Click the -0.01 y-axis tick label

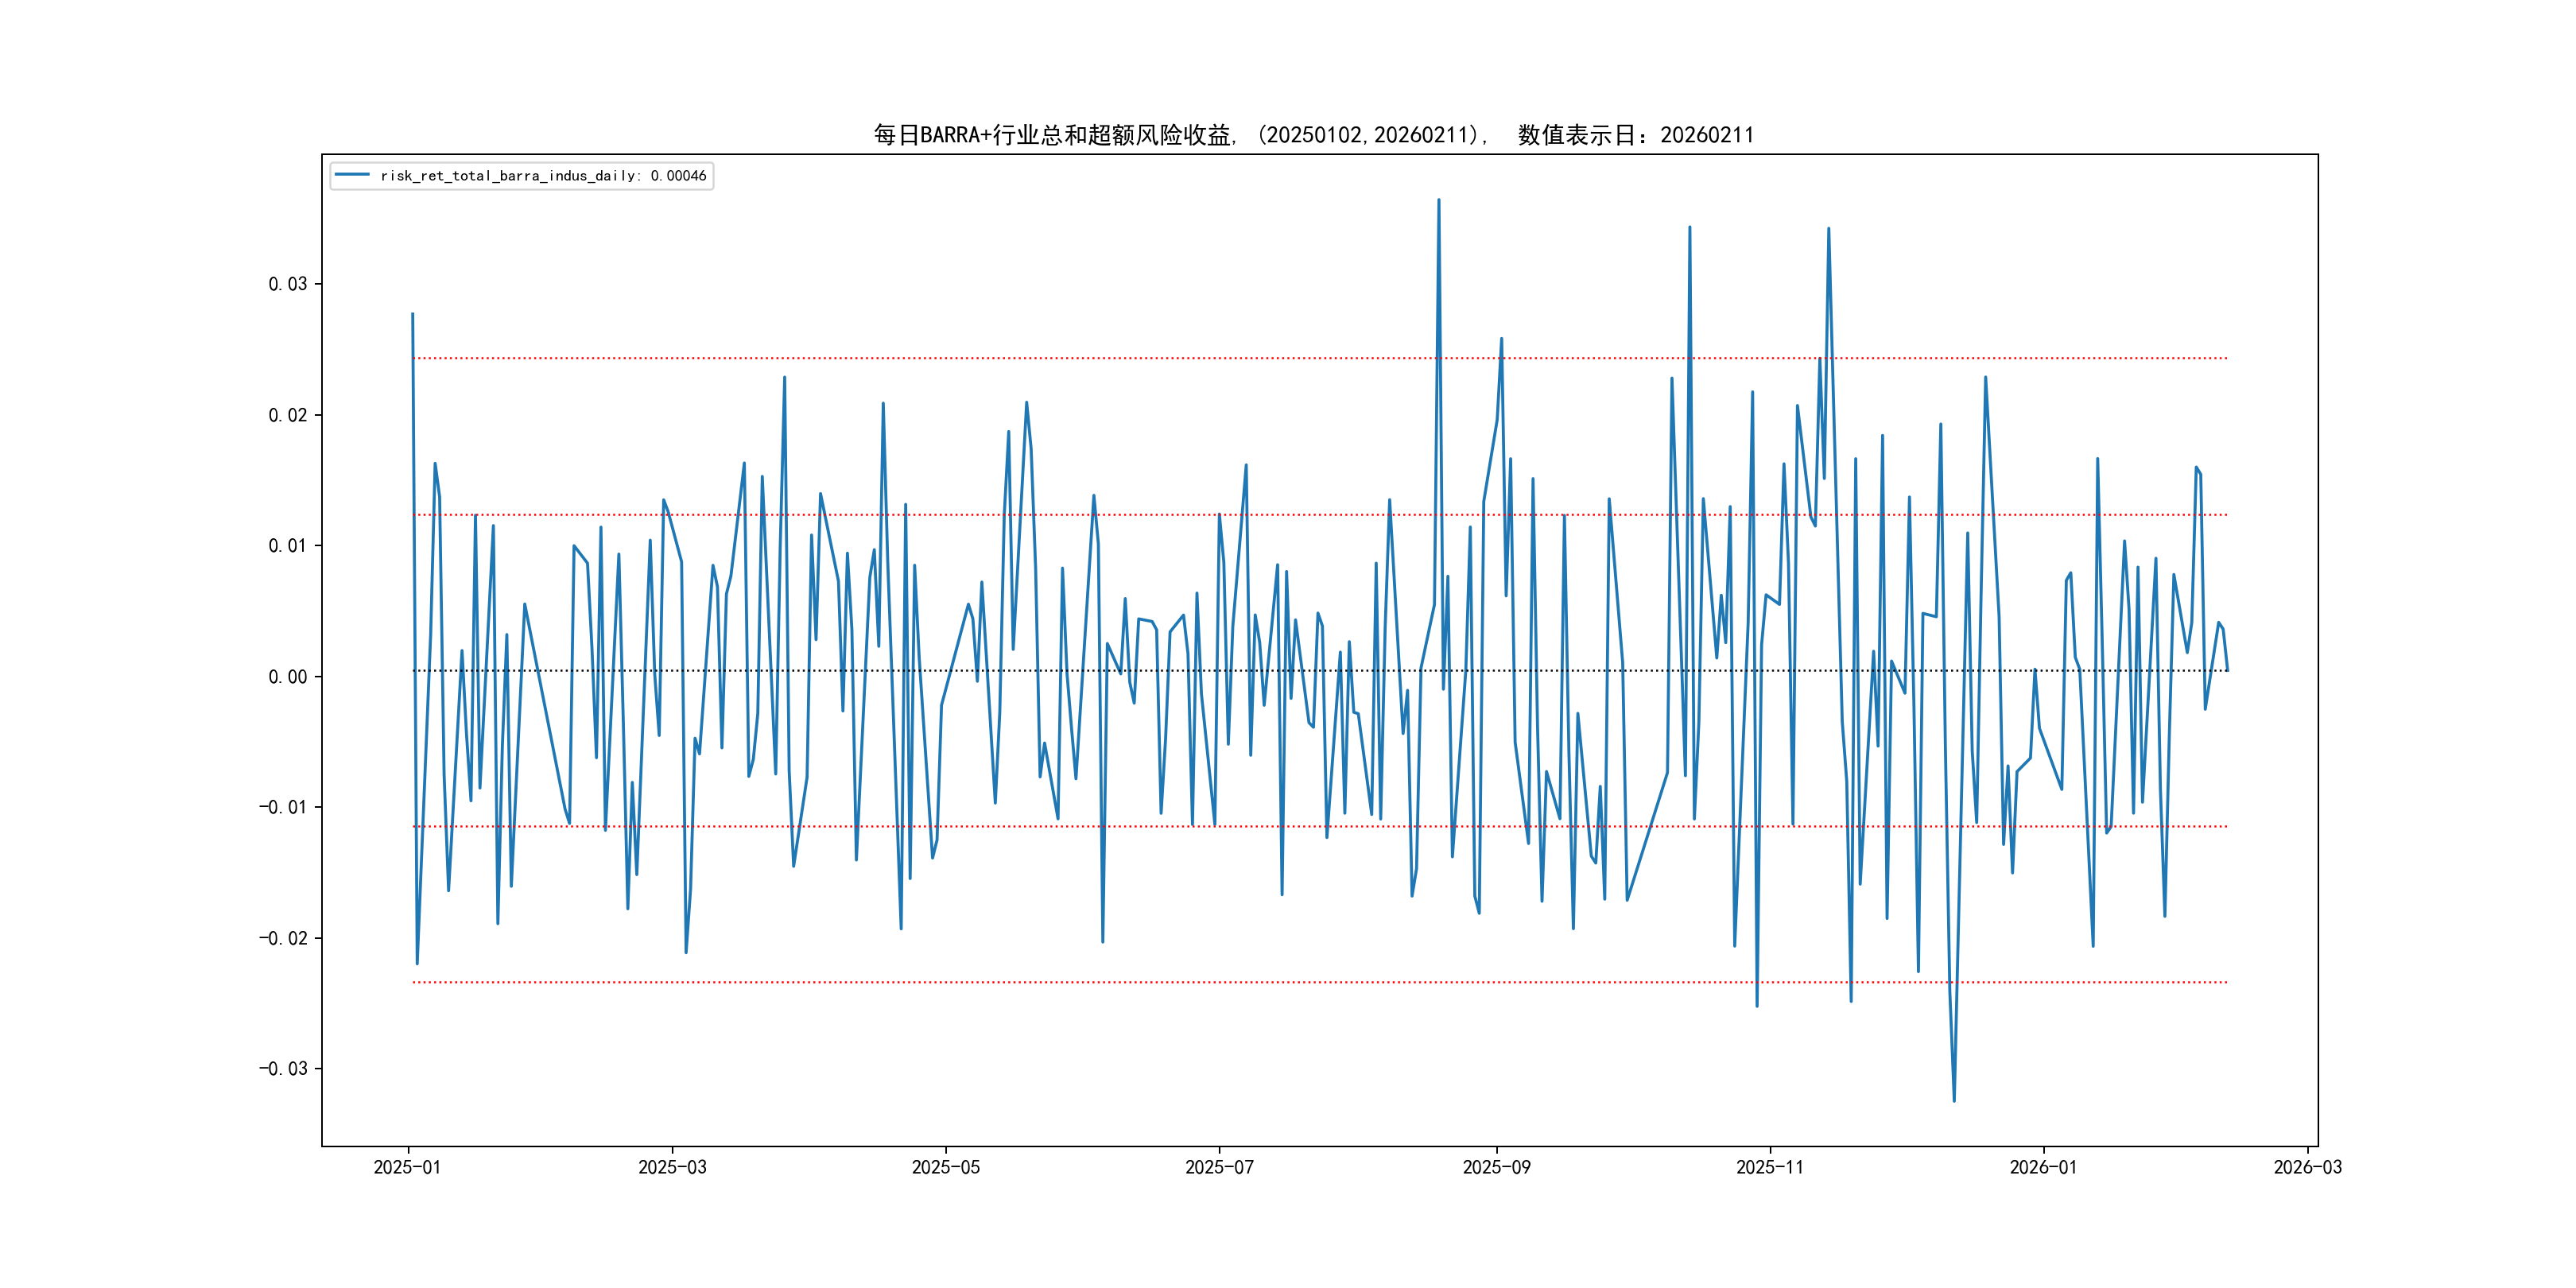pos(282,807)
